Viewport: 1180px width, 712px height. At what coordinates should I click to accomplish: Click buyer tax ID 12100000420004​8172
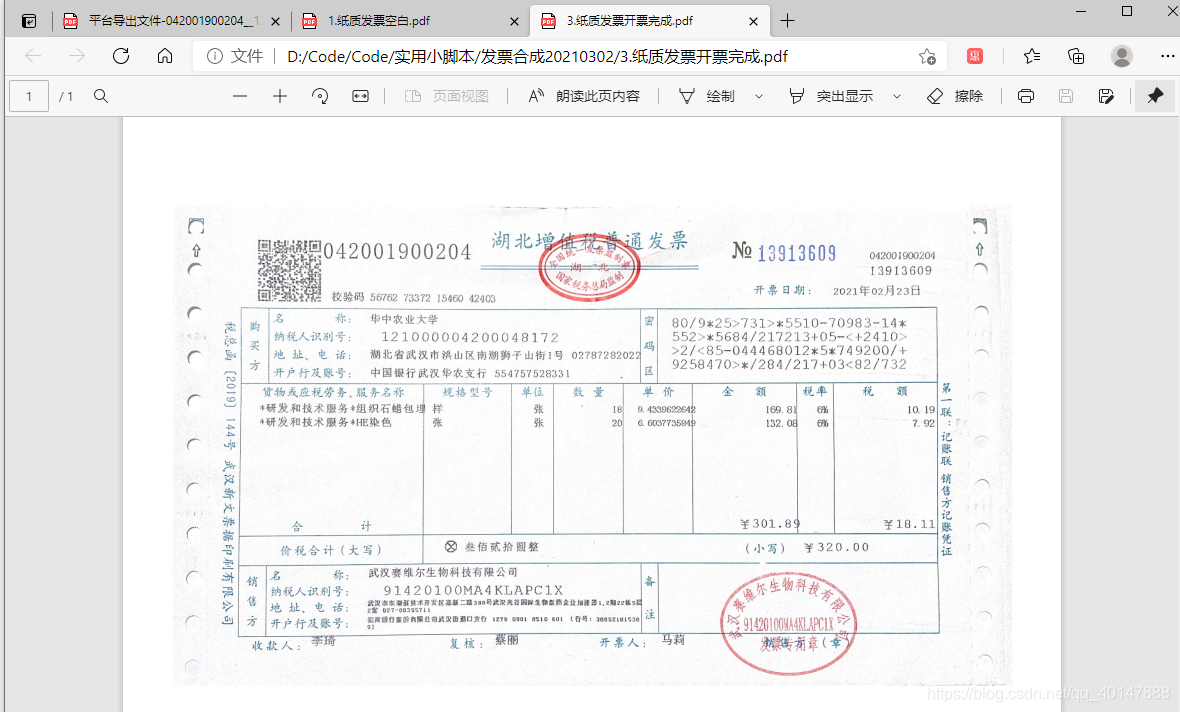point(470,337)
